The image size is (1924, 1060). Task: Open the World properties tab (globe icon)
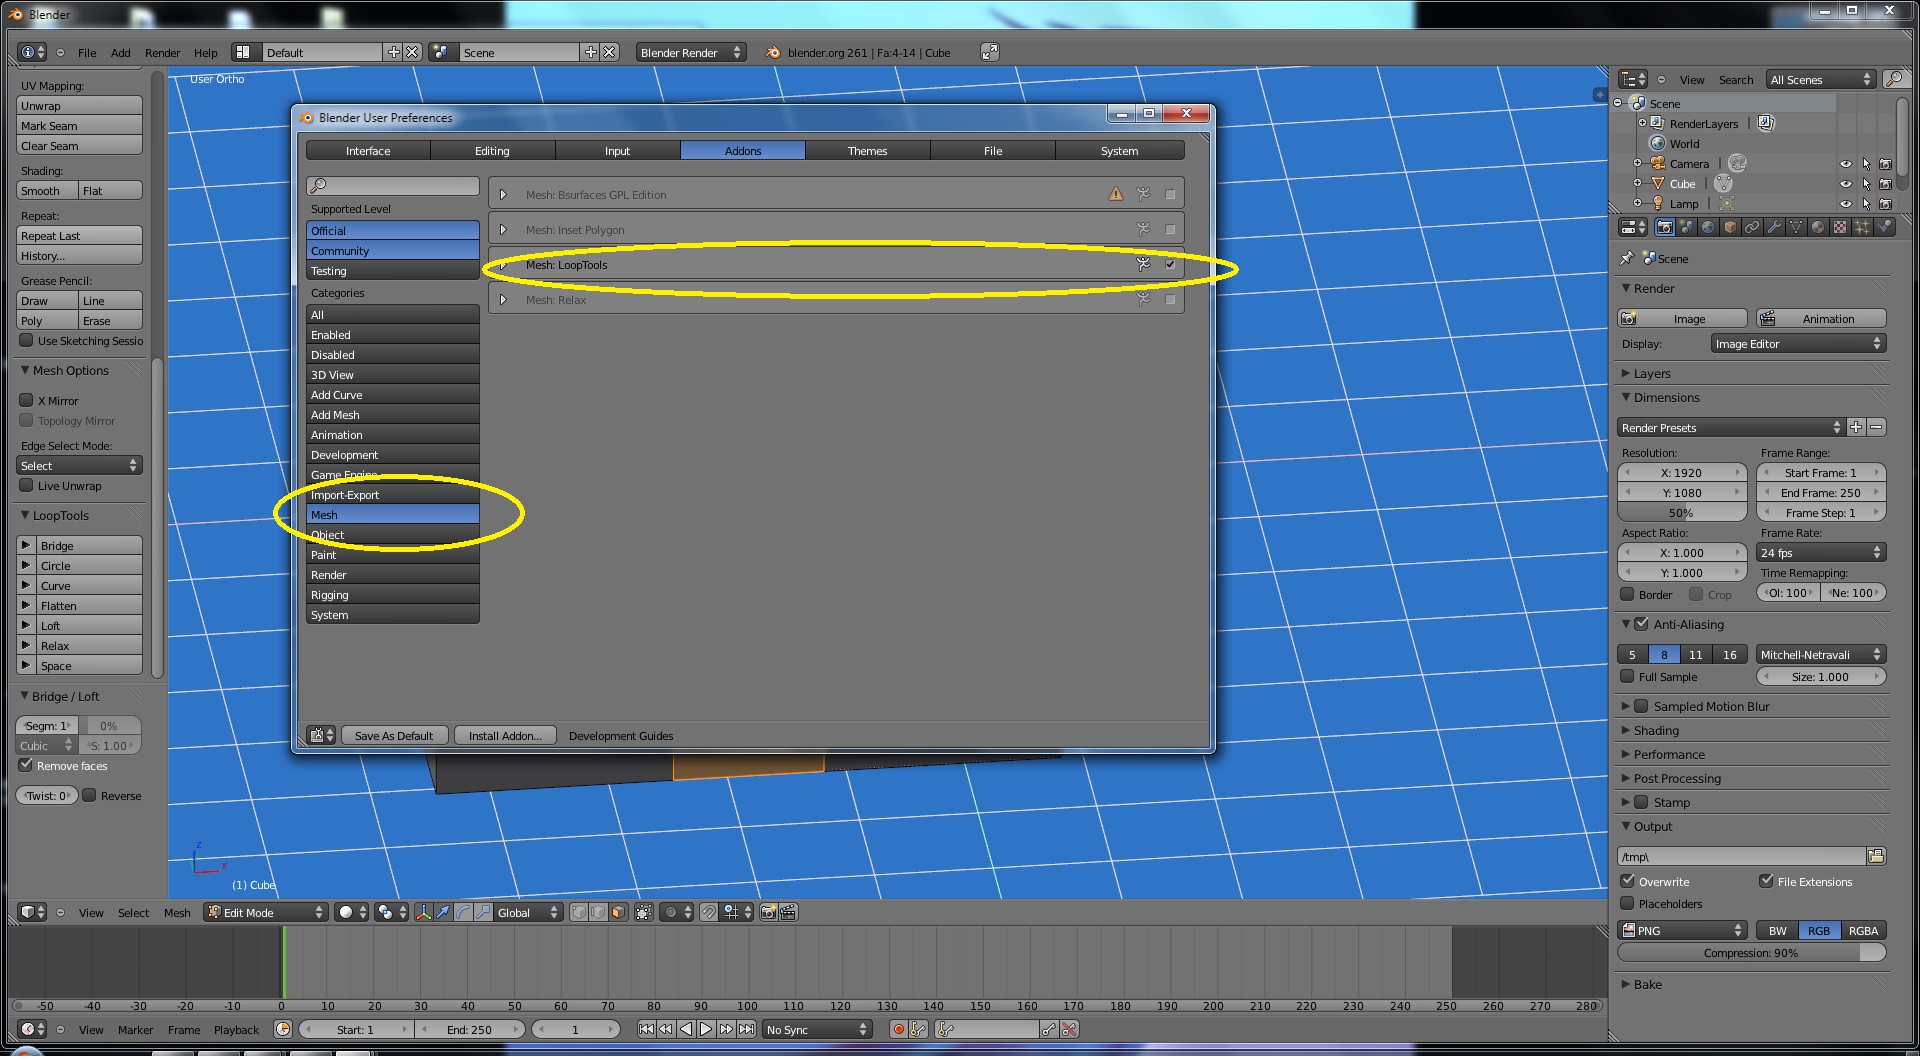coord(1708,228)
